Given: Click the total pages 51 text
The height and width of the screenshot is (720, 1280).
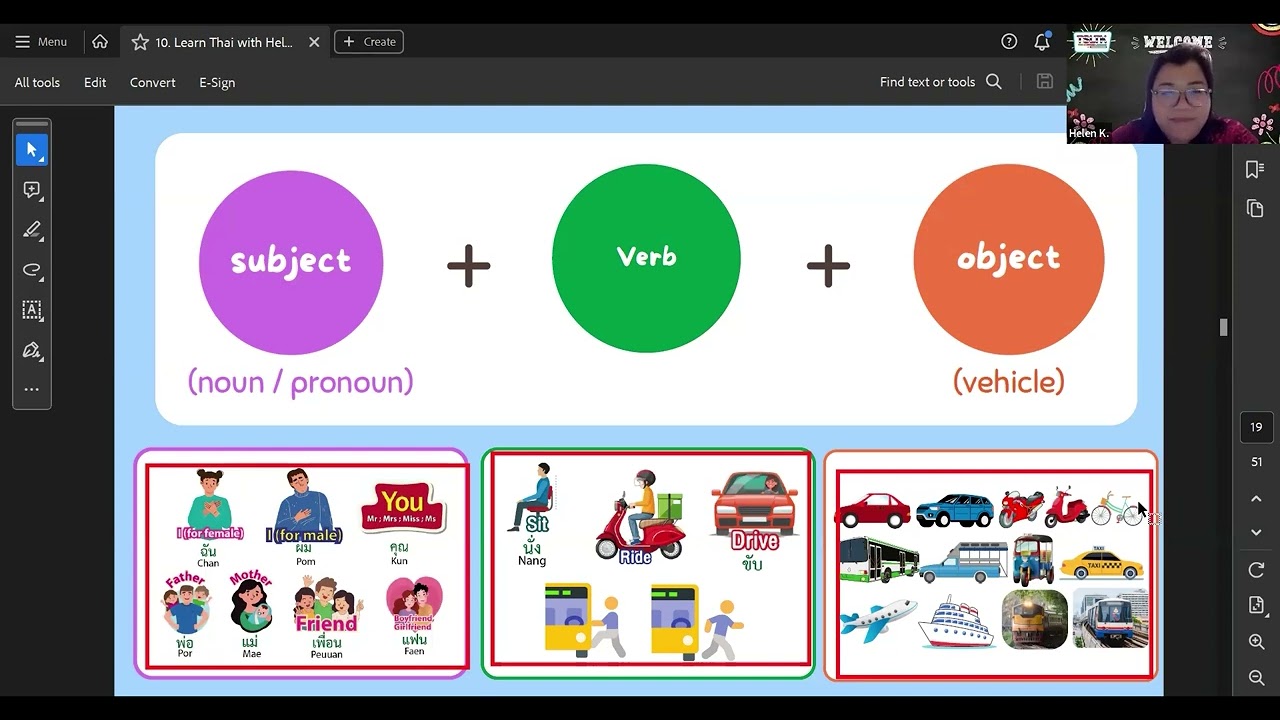Looking at the screenshot, I should 1256,462.
